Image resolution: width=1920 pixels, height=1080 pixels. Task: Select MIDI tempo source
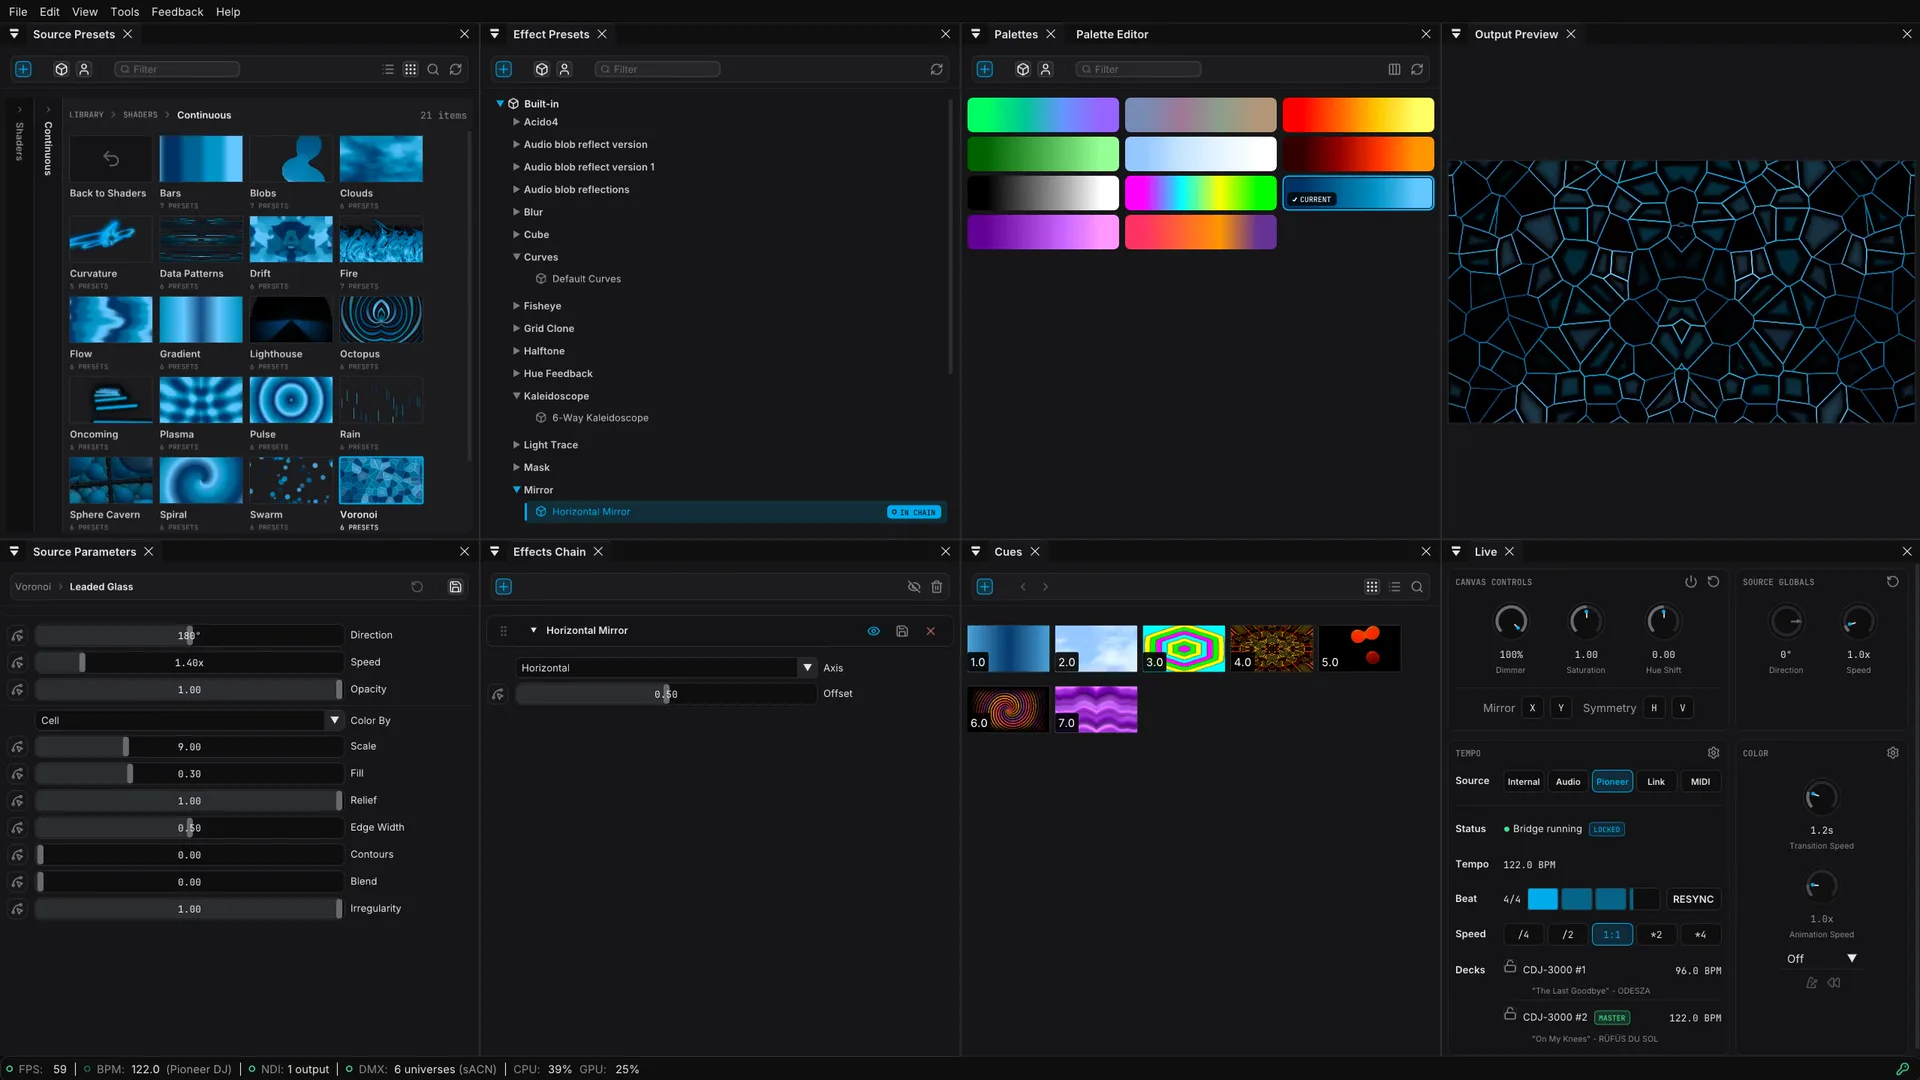[1700, 782]
